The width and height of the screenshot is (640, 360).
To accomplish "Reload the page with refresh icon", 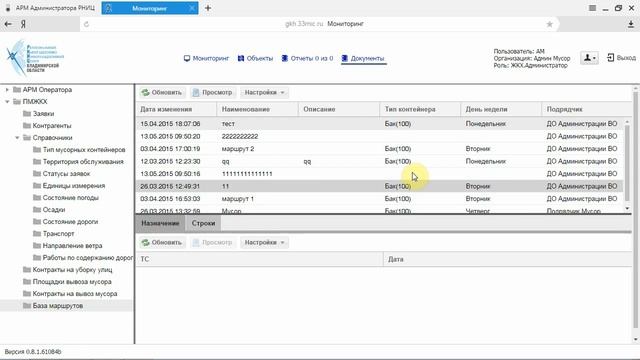I will click(x=86, y=24).
